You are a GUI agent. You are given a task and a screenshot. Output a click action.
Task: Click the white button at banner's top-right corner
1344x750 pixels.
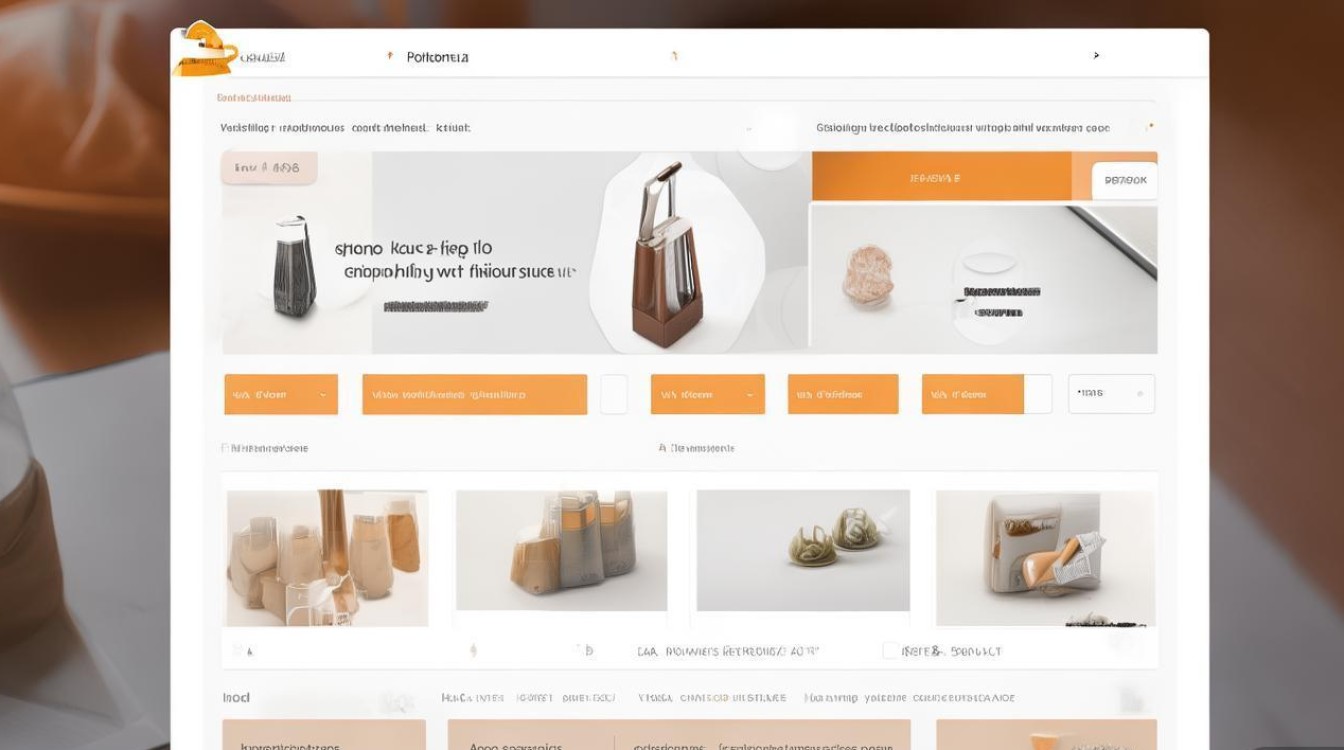point(1125,181)
